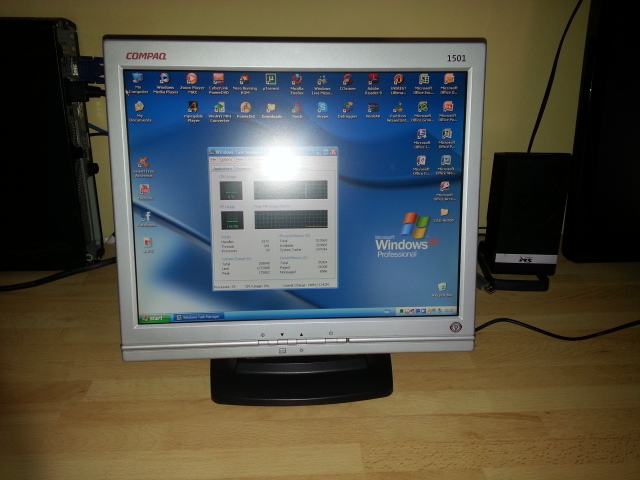Click the CPU Usage History graph

(x=291, y=190)
